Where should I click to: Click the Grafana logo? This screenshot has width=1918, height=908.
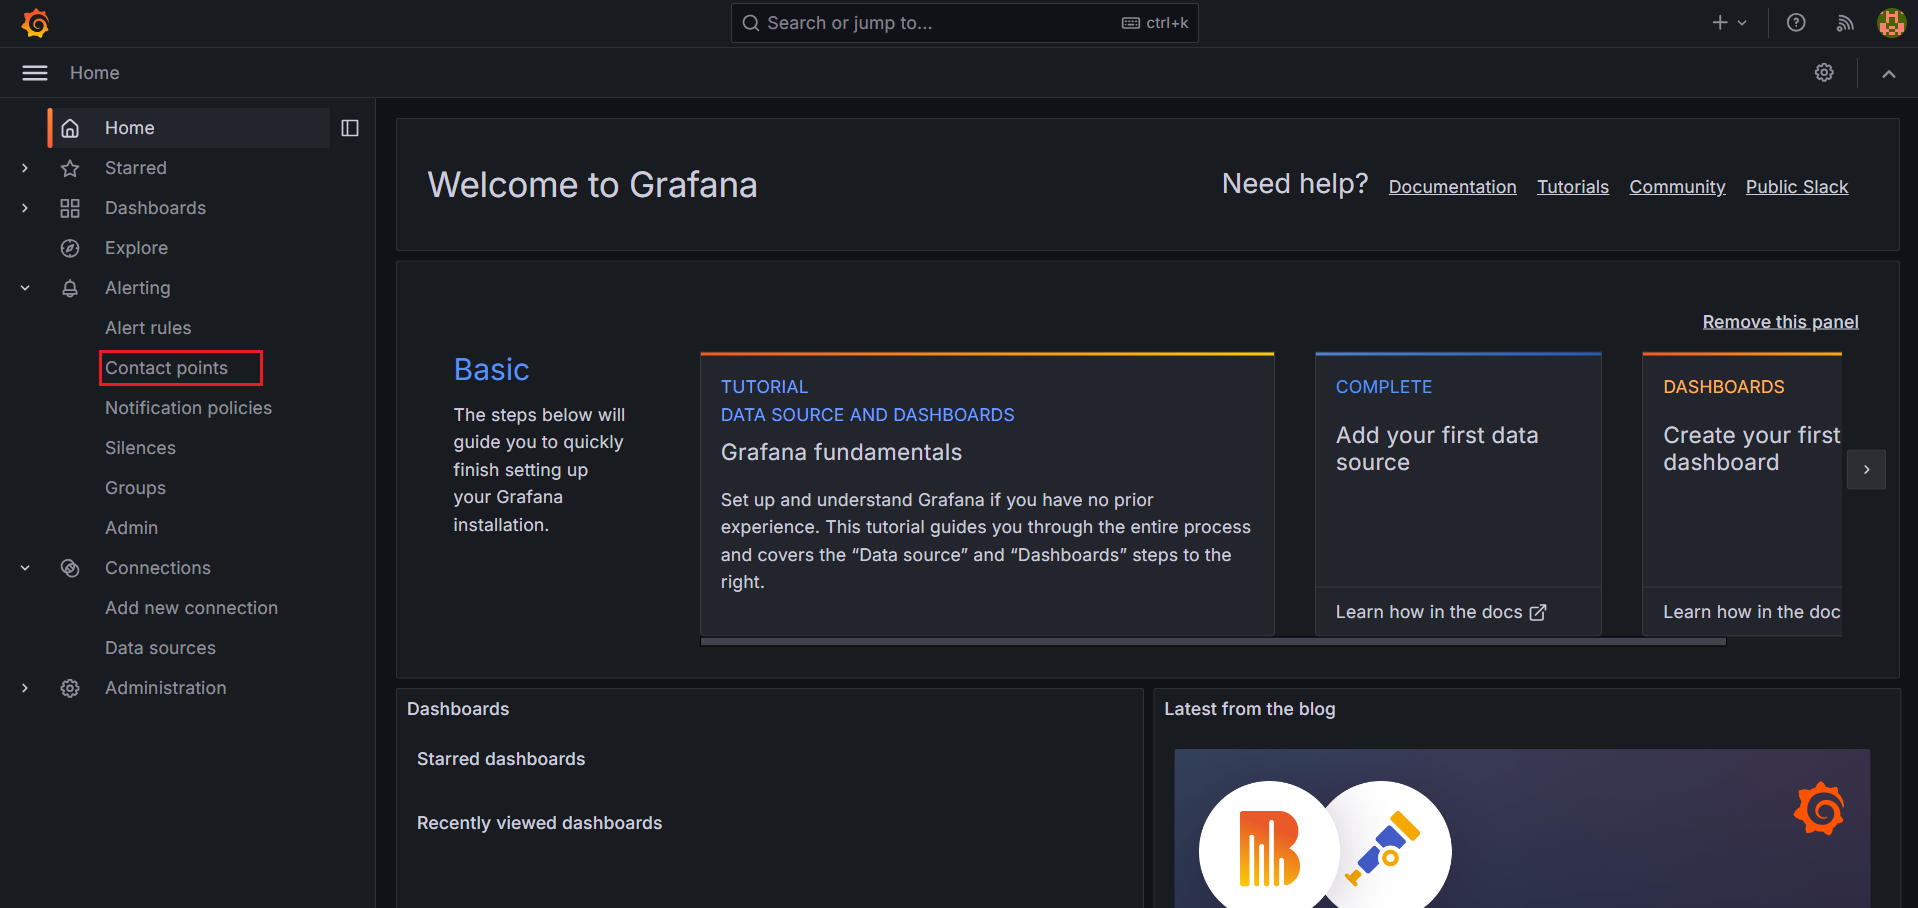(x=36, y=22)
